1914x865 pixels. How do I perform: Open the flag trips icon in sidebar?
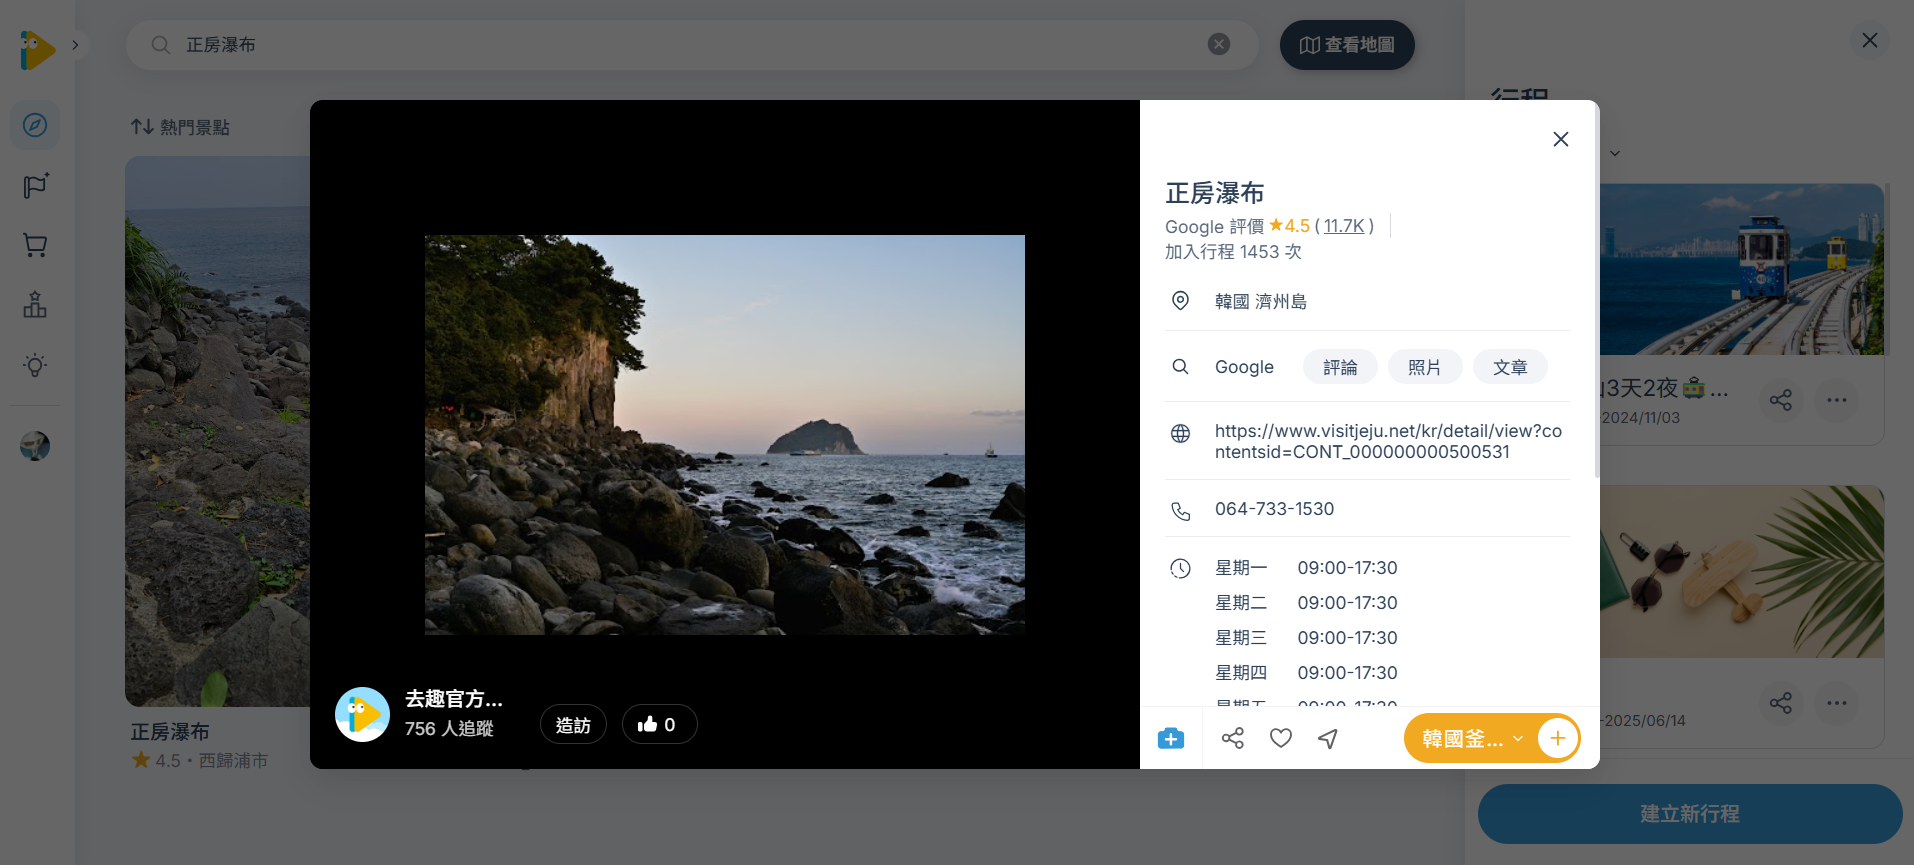[x=35, y=186]
